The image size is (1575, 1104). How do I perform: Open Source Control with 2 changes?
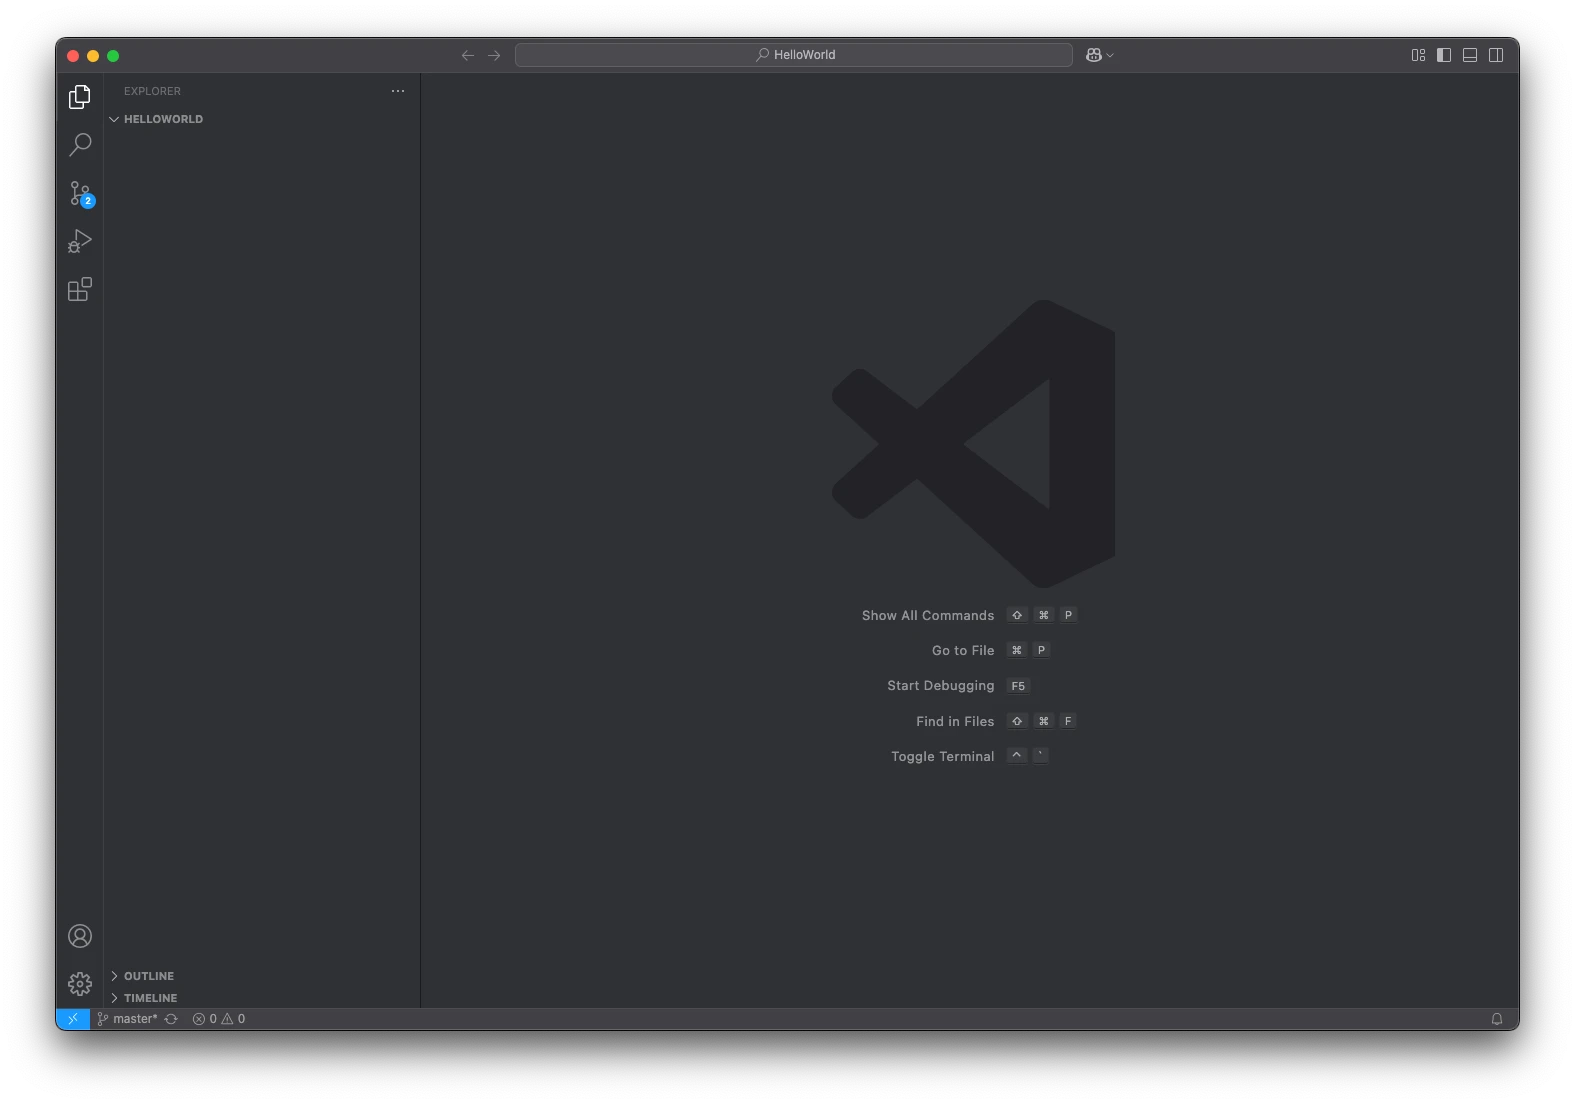[x=80, y=193]
